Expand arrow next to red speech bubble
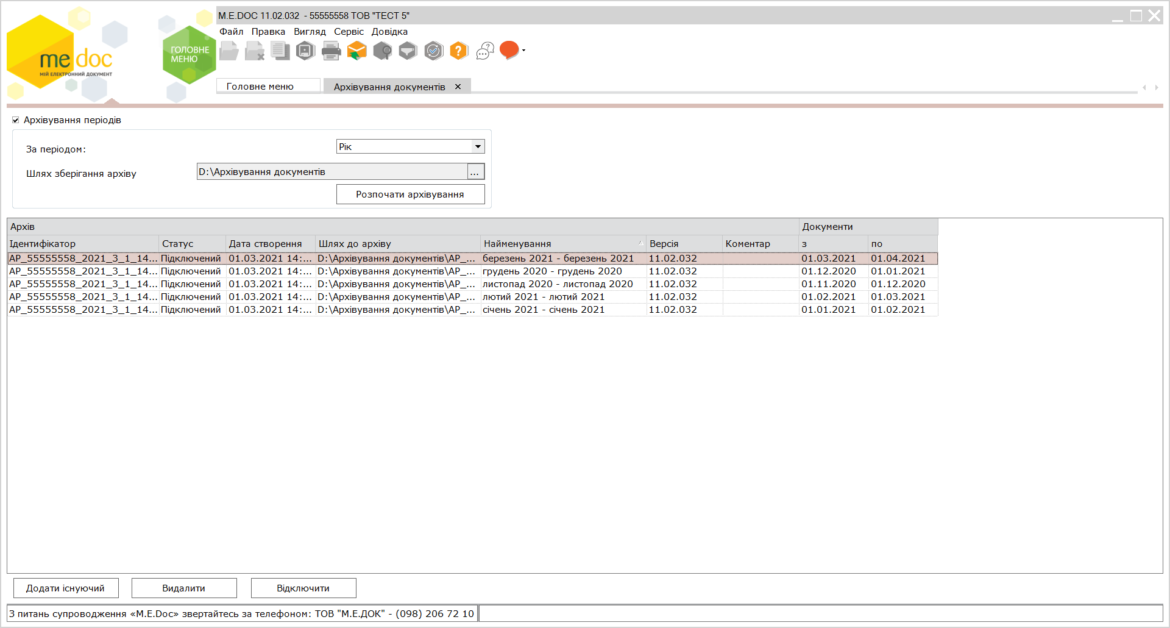 click(x=524, y=51)
